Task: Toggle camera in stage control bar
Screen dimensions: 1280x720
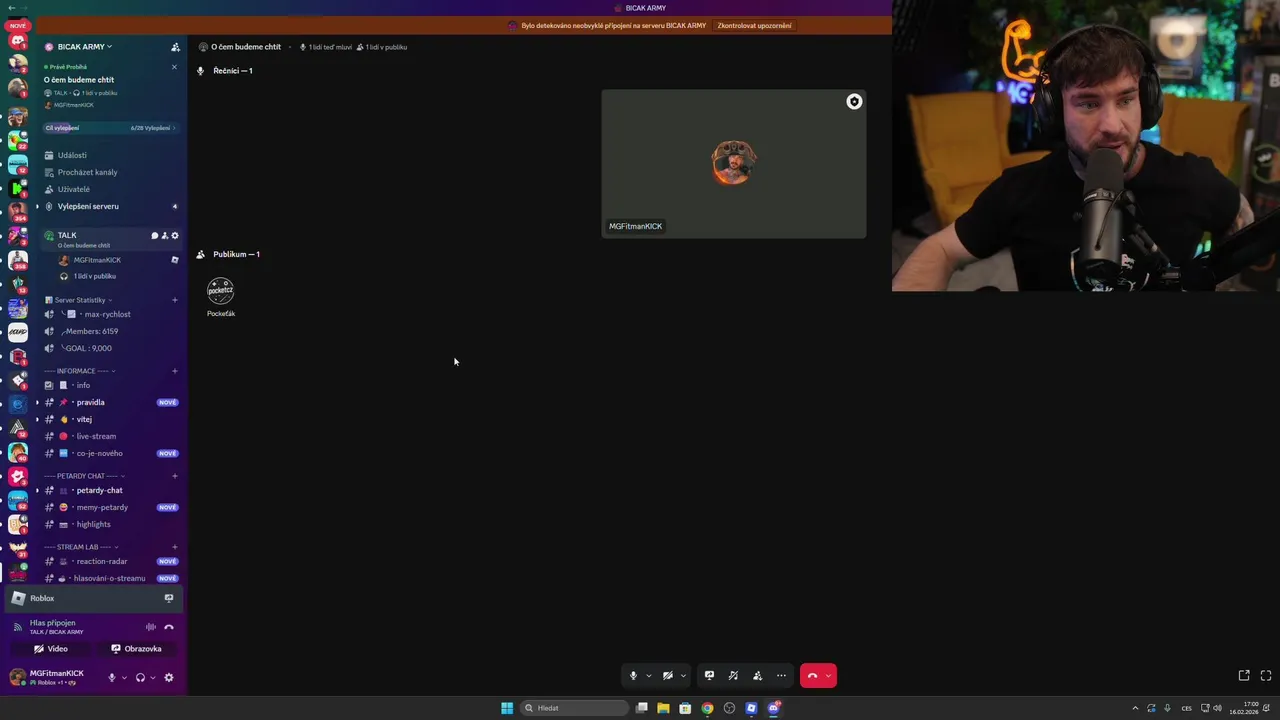Action: (x=668, y=676)
